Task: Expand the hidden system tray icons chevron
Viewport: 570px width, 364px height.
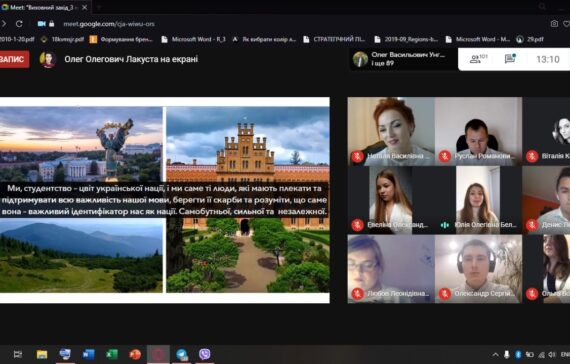Action: [x=495, y=355]
